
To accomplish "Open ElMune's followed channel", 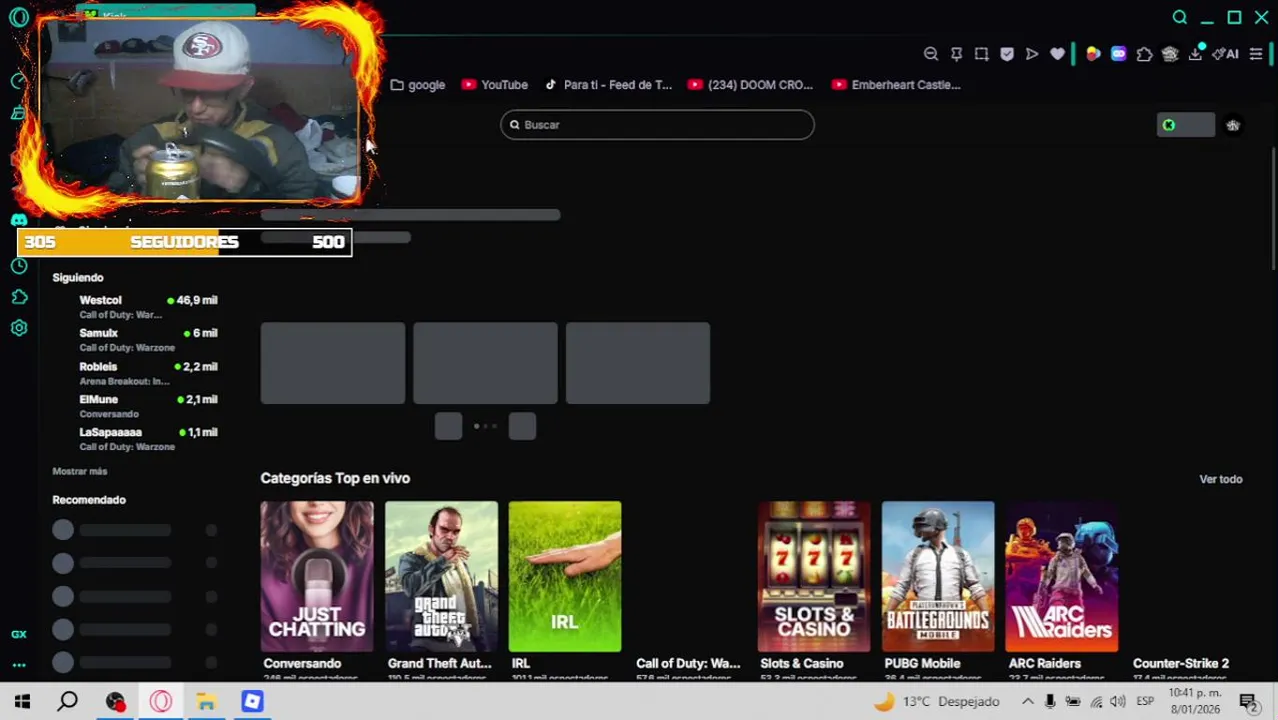I will pos(135,406).
